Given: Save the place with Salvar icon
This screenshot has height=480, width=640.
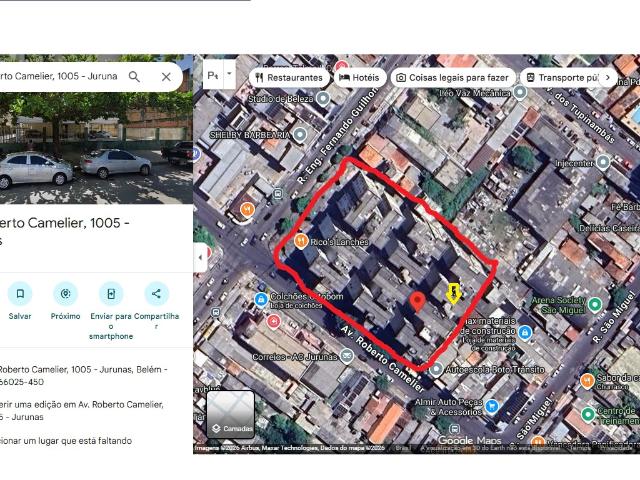Looking at the screenshot, I should pyautogui.click(x=20, y=293).
